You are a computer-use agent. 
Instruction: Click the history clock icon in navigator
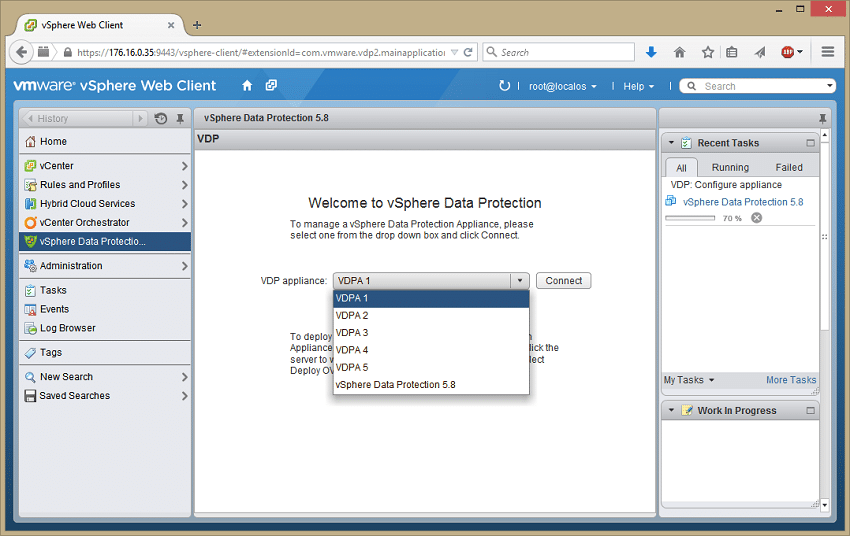tap(160, 118)
